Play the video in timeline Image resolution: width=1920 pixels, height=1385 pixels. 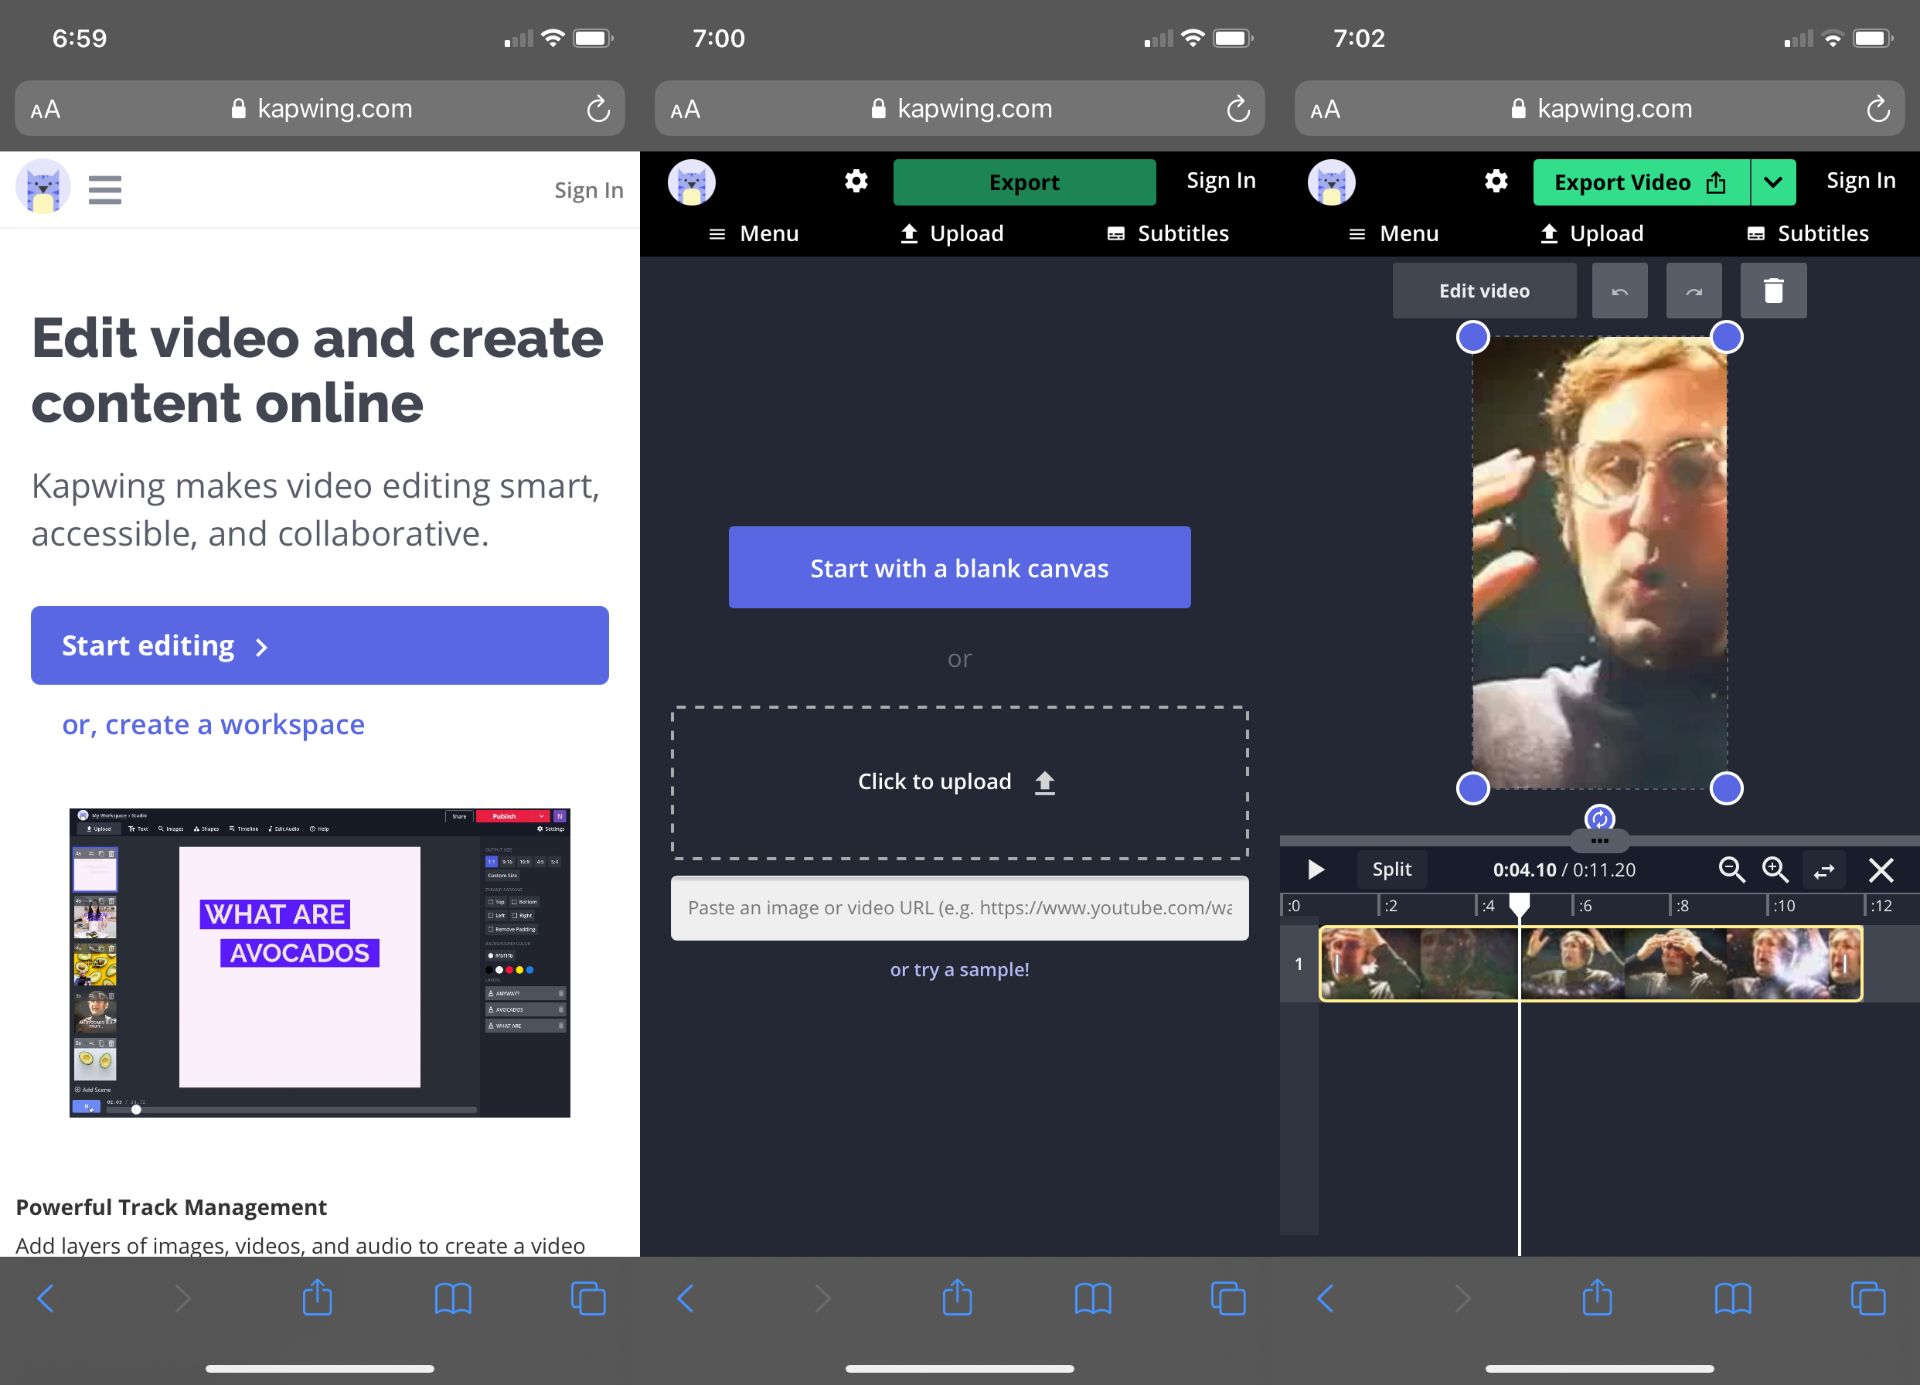[x=1316, y=870]
